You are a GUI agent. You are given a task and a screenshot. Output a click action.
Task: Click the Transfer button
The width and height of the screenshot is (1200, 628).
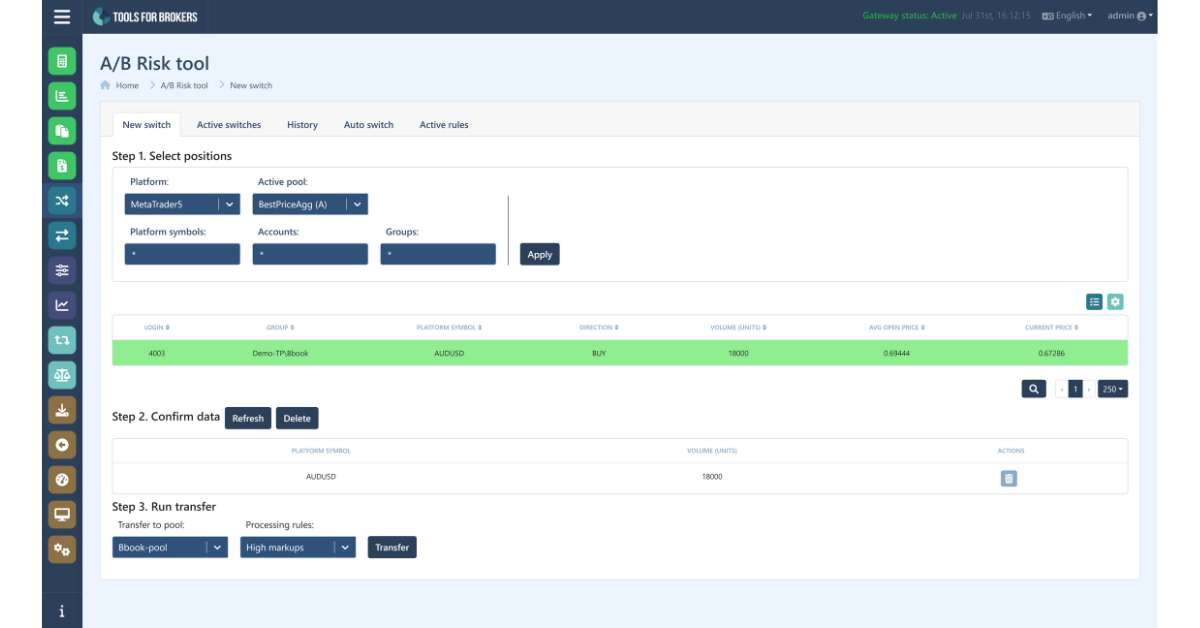click(x=392, y=547)
